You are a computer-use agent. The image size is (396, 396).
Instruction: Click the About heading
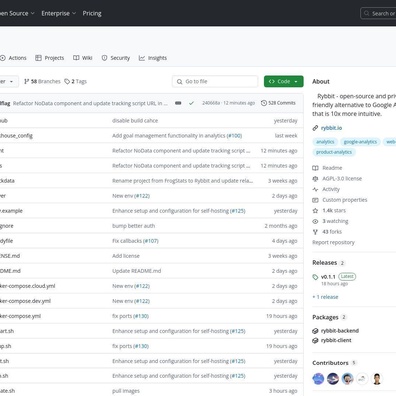click(321, 81)
